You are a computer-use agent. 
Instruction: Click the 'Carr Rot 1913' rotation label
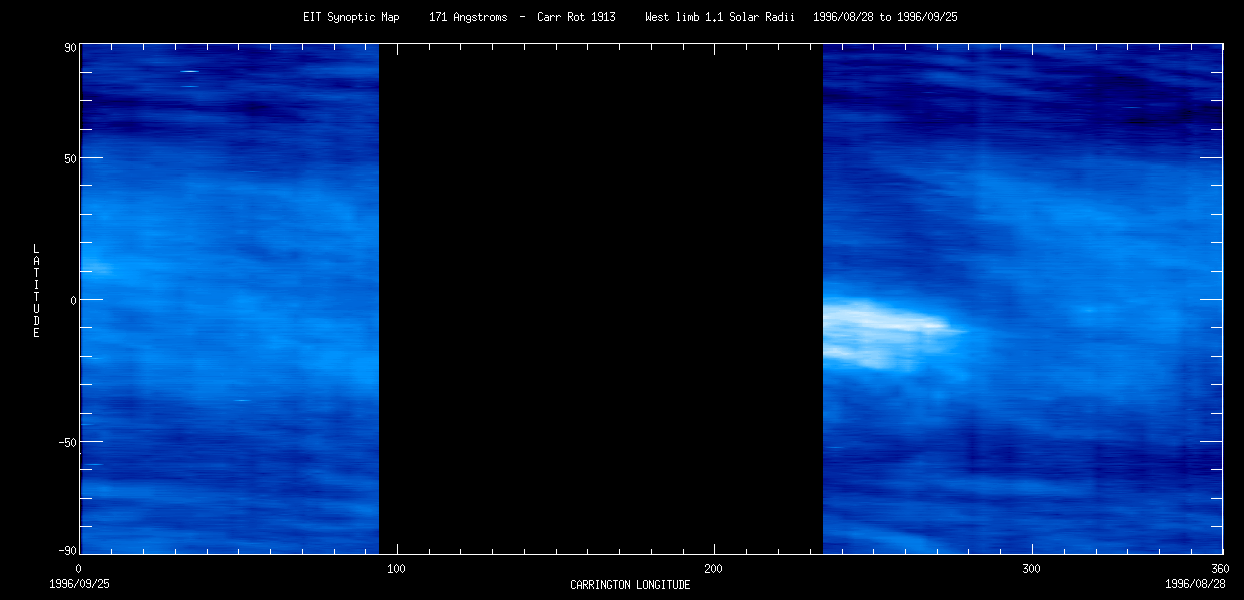pos(576,17)
